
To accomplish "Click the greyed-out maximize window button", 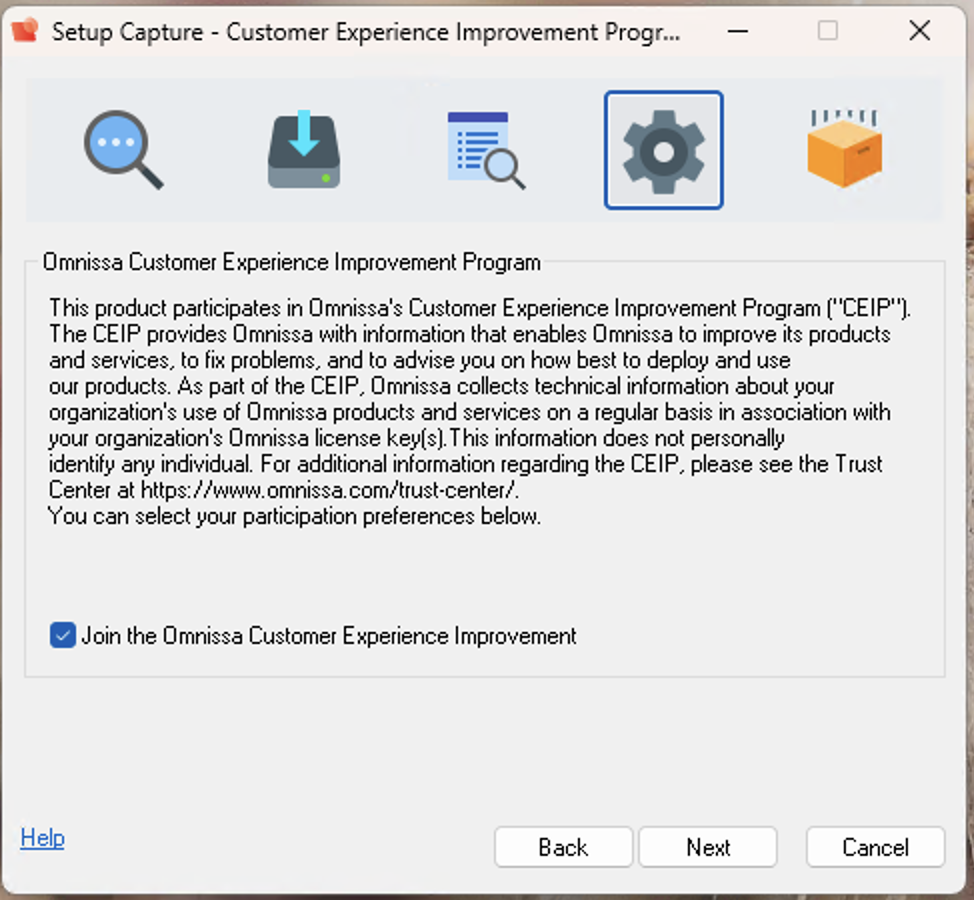I will 828,31.
